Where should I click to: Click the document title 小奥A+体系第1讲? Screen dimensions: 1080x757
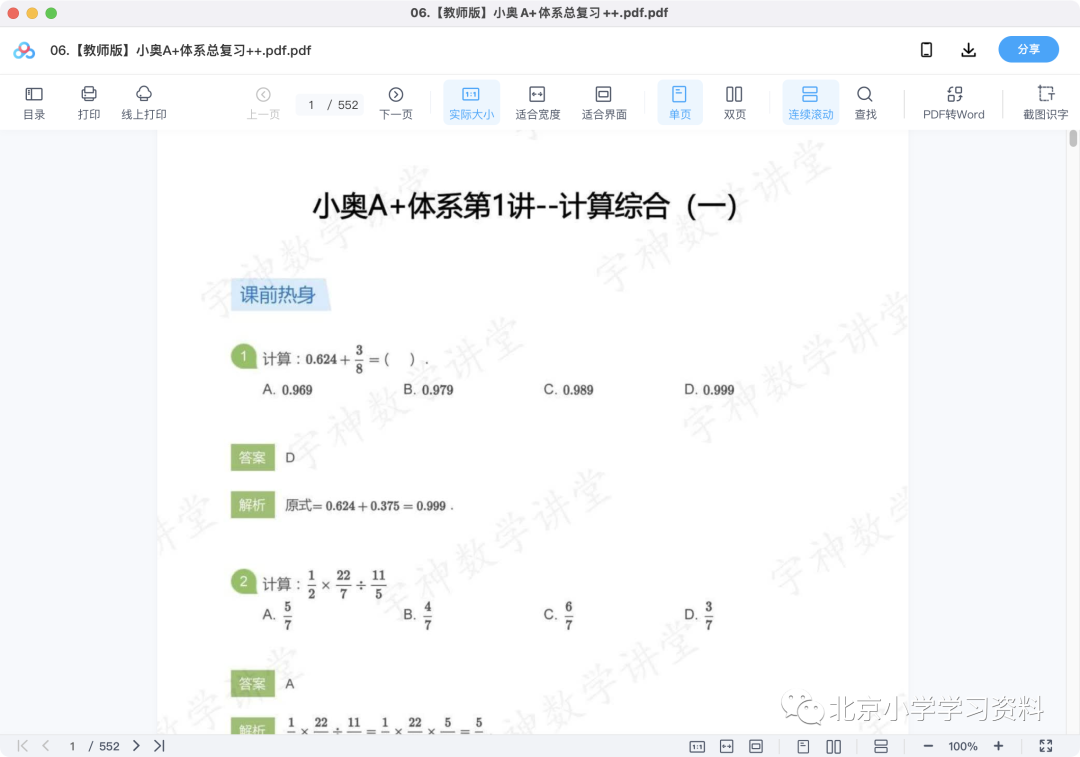click(x=525, y=206)
